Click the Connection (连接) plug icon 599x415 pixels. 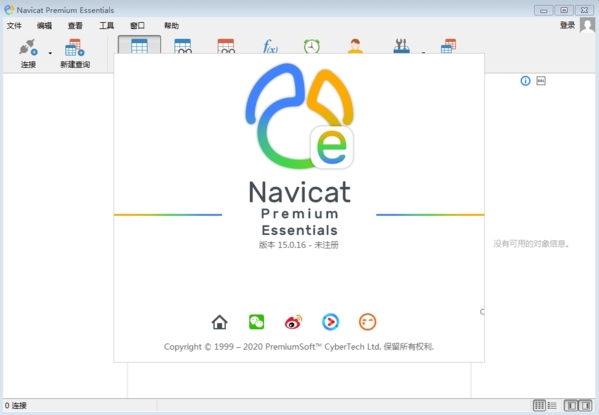coord(28,48)
